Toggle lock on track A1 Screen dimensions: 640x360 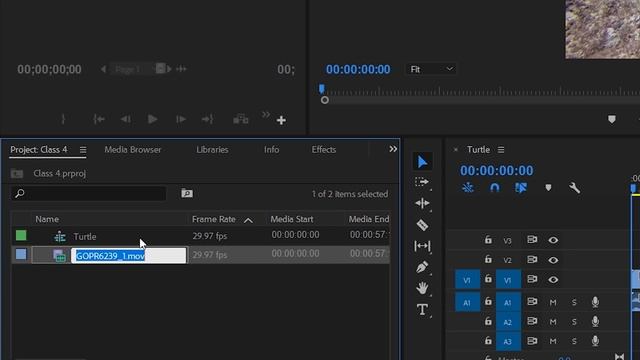click(488, 302)
